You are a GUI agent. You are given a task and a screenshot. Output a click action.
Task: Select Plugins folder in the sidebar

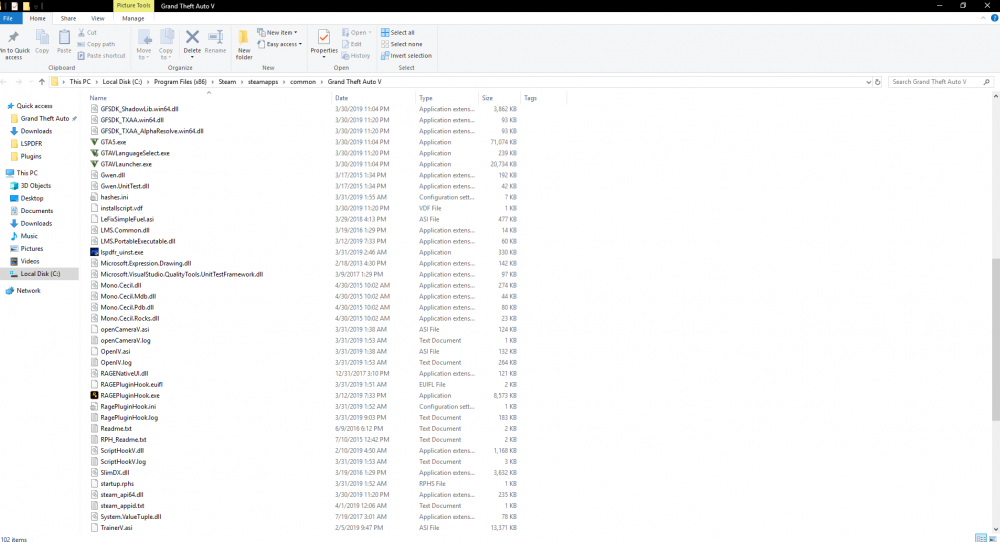pos(31,156)
